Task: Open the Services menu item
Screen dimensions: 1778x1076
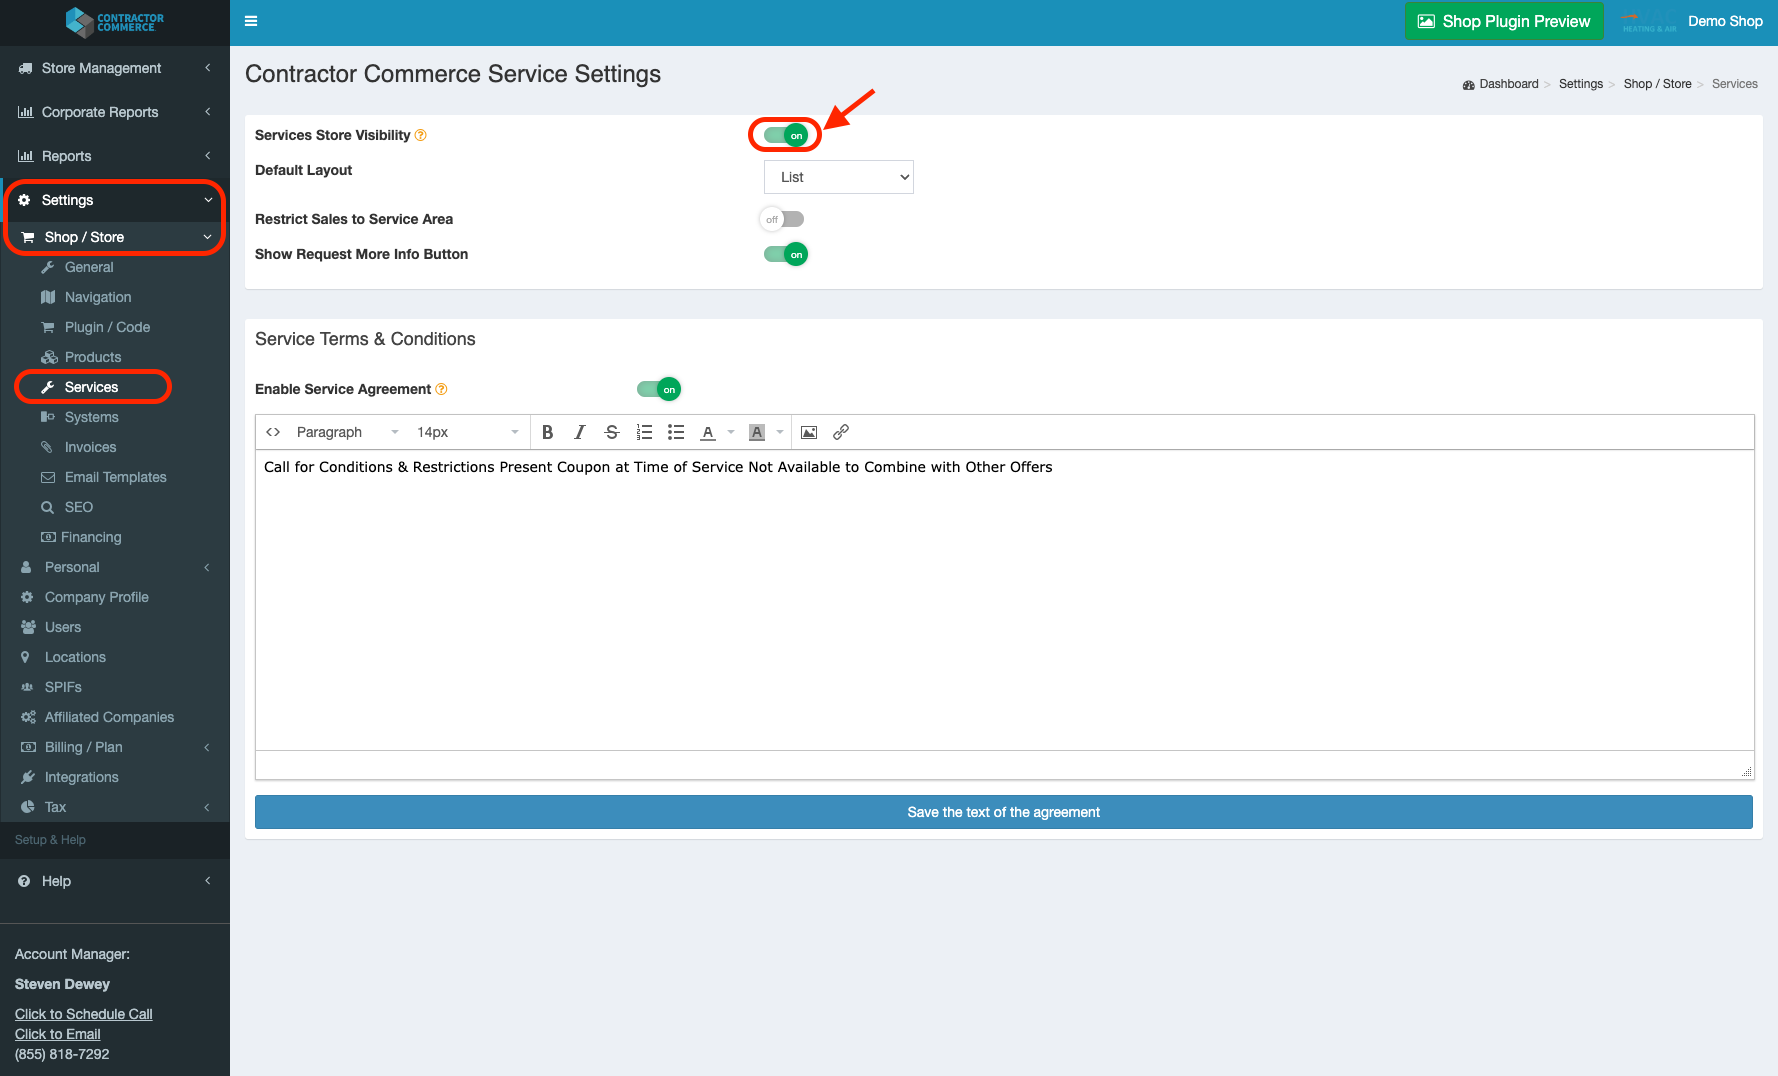Action: pos(91,387)
